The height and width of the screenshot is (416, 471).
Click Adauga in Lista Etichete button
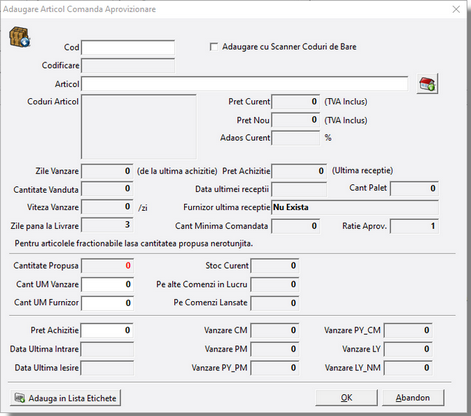[x=65, y=398]
